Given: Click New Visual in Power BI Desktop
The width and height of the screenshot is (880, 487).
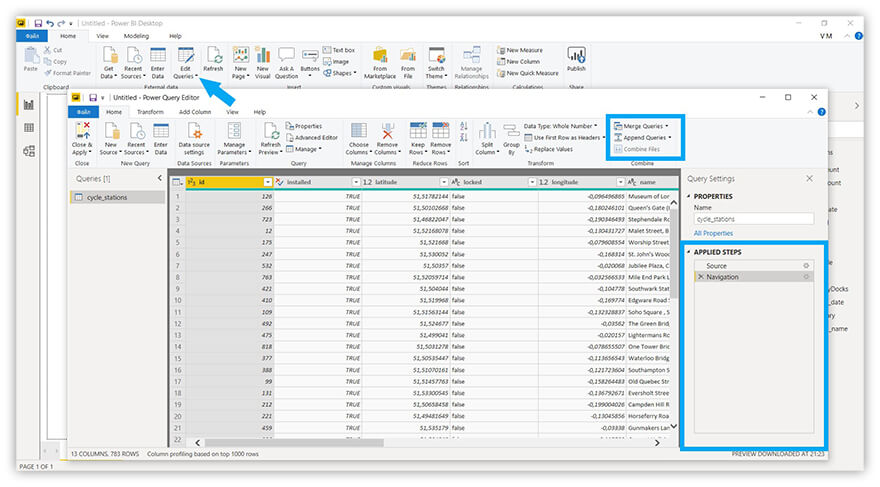Looking at the screenshot, I should (263, 63).
